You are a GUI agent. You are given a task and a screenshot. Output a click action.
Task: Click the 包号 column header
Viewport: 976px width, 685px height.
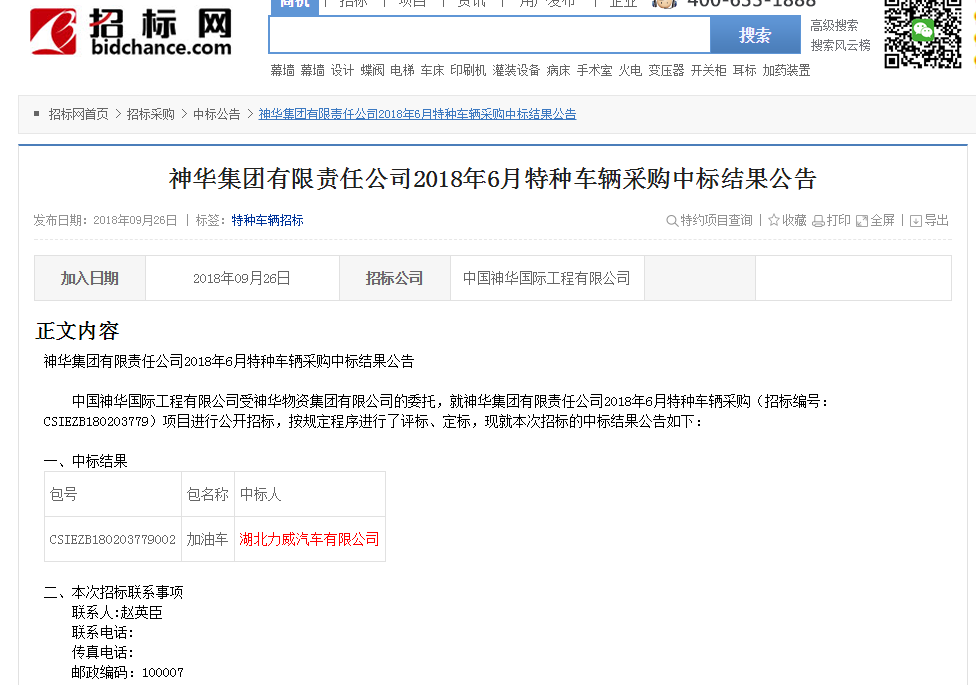tap(113, 494)
